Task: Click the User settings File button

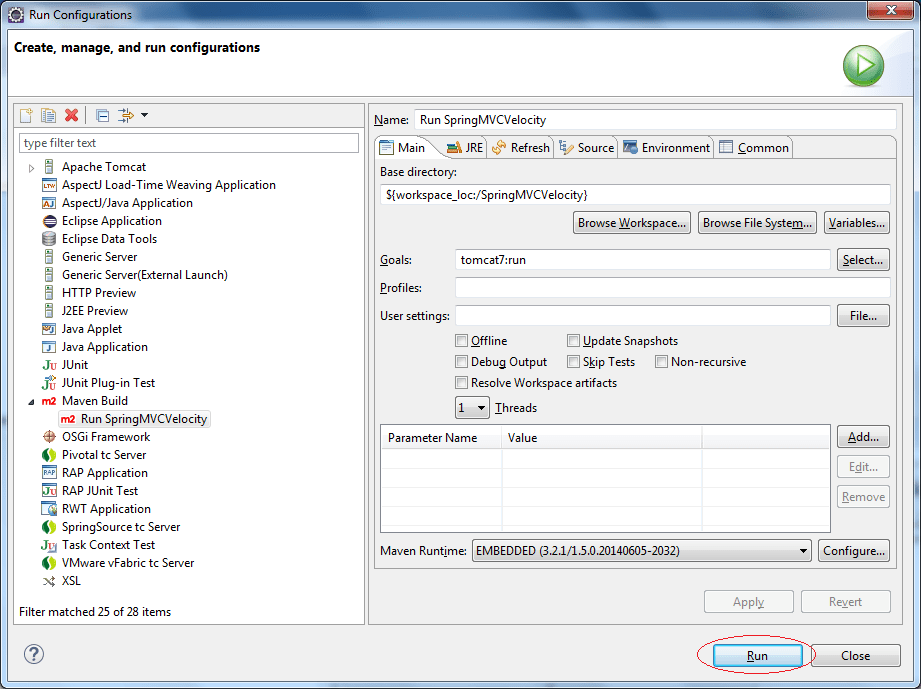Action: point(863,316)
